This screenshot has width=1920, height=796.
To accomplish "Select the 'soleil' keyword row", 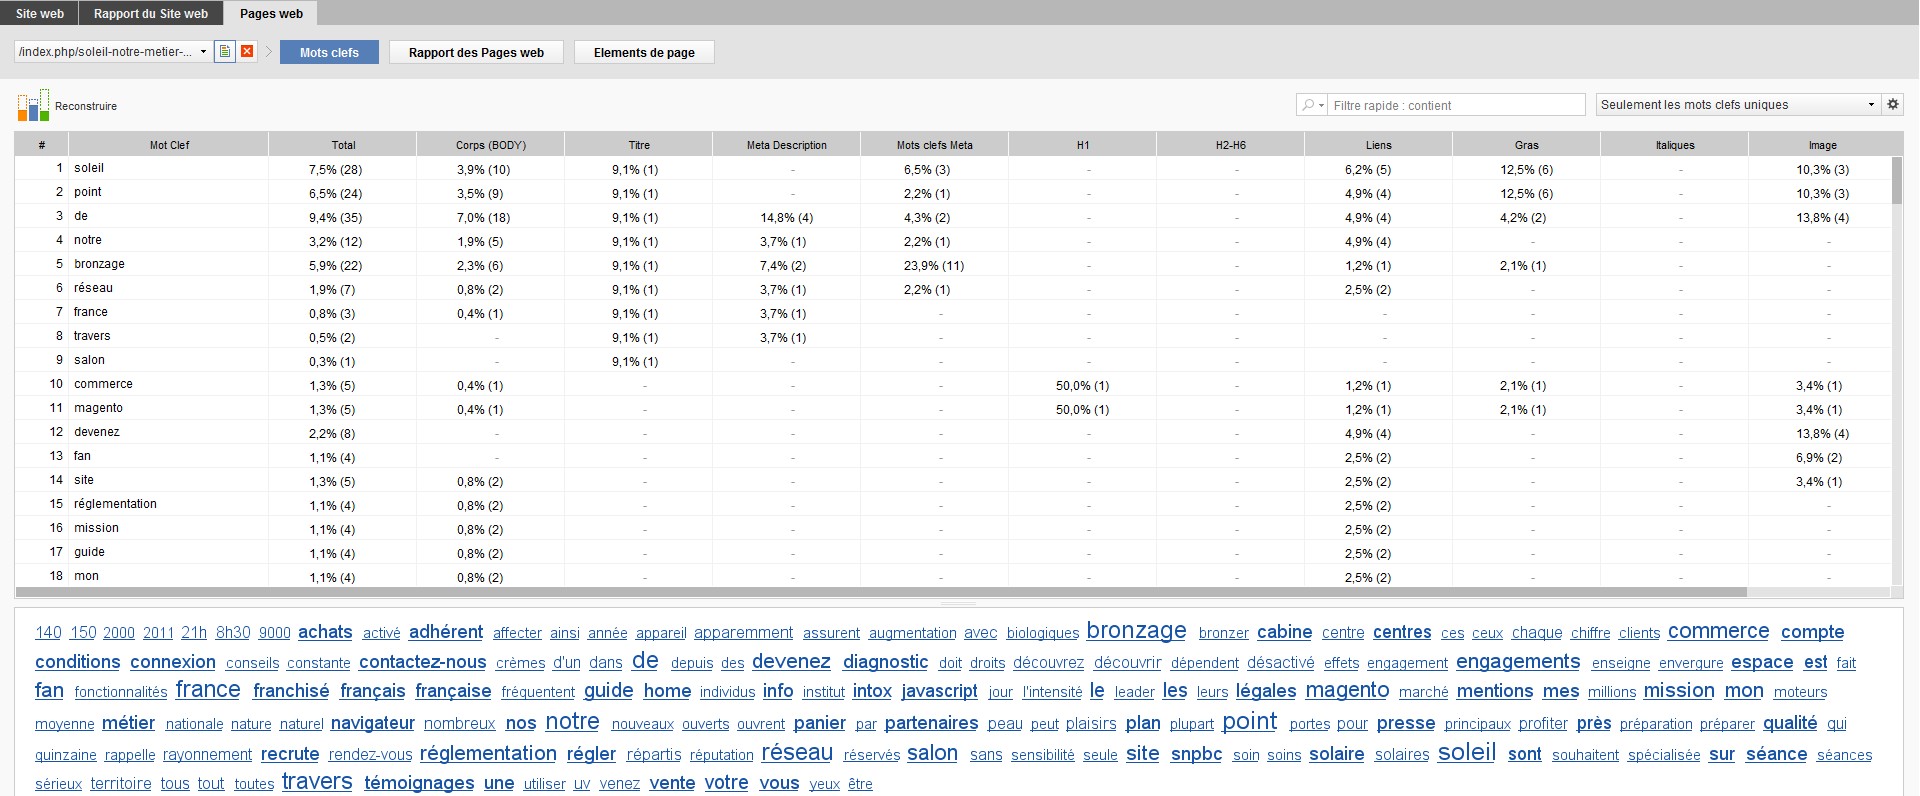I will click(953, 168).
